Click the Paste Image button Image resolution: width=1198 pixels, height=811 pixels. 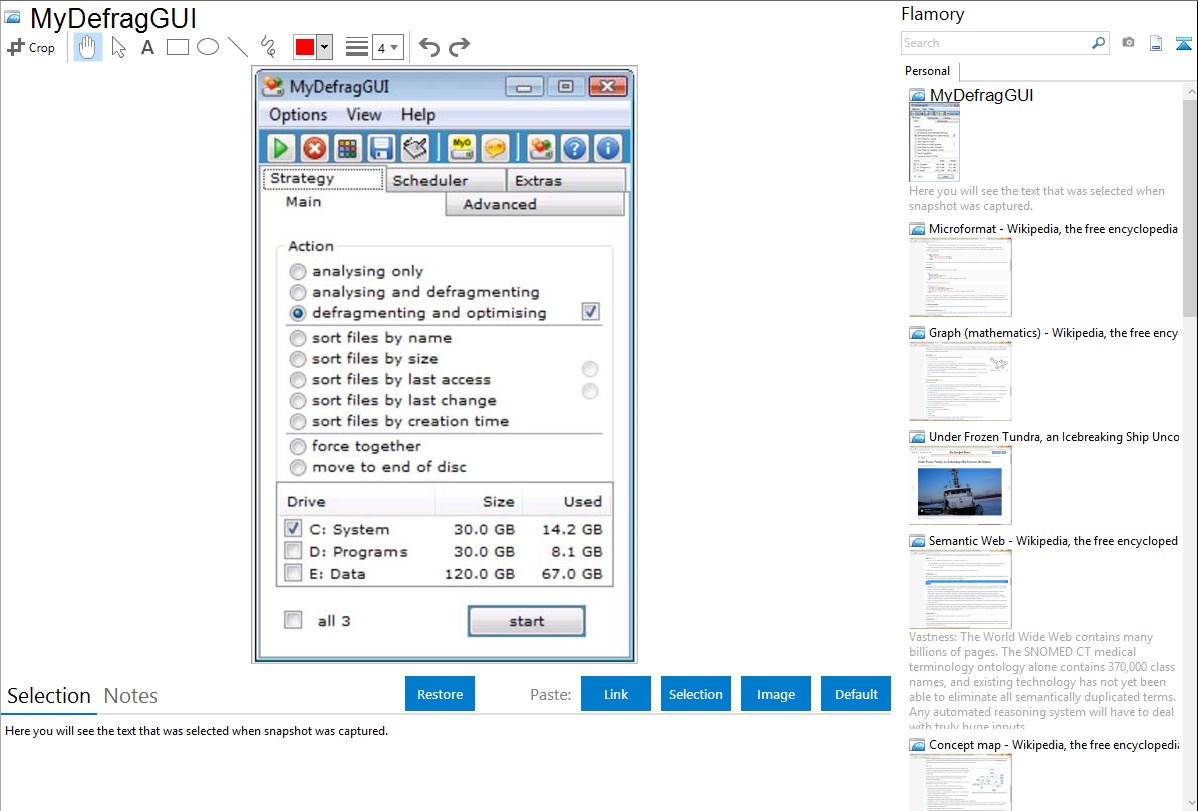coord(775,694)
